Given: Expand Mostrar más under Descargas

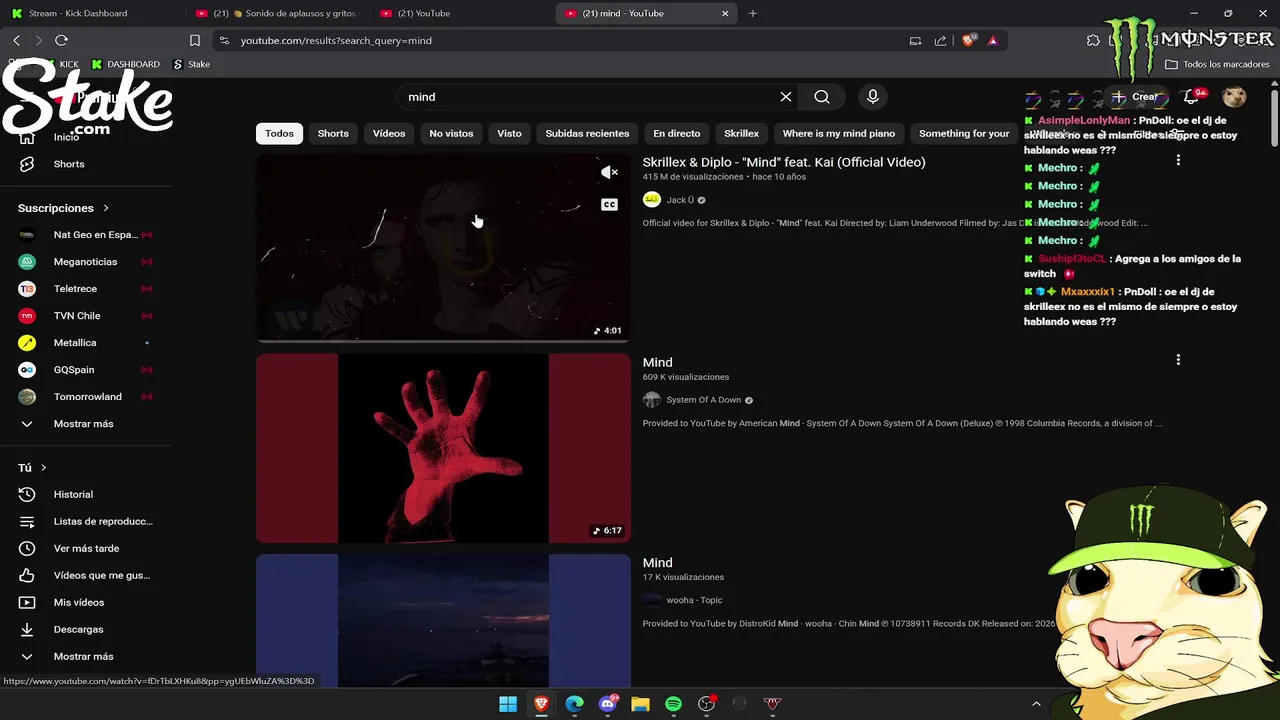Looking at the screenshot, I should click(83, 656).
